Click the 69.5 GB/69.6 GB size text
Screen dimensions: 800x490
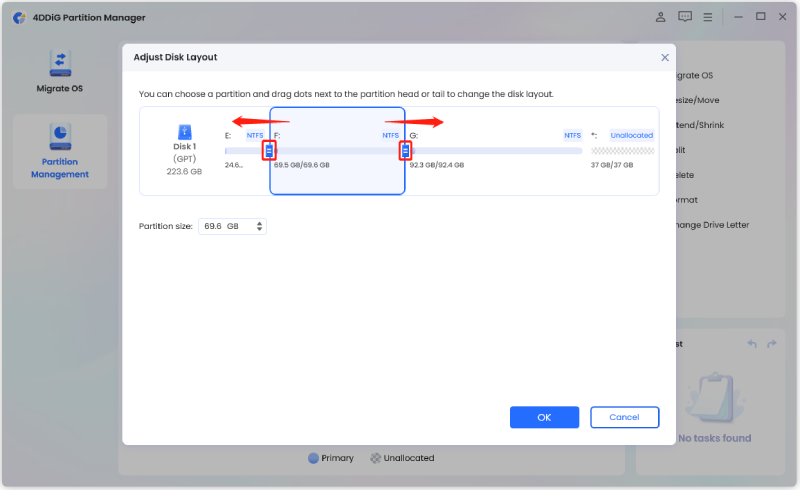302,165
